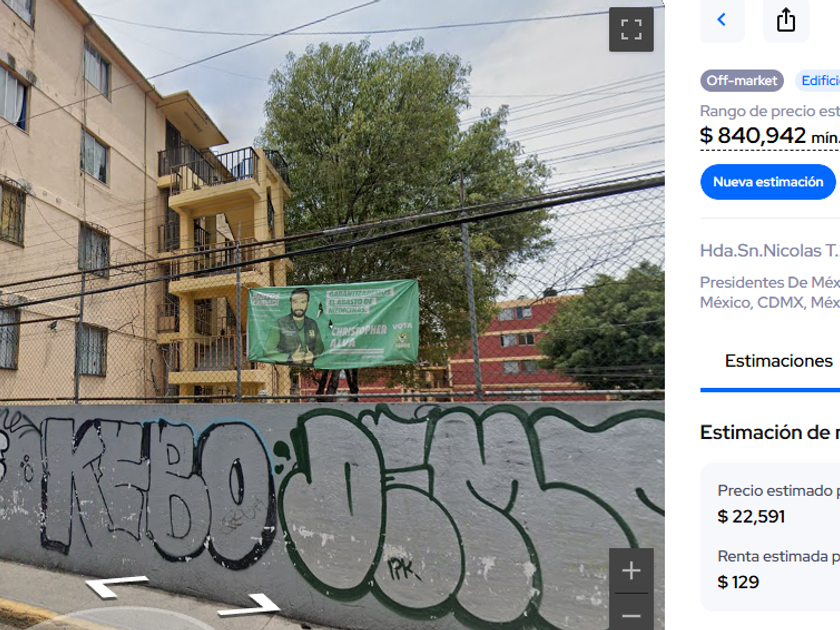Select the $ 129 estimated rent value
The height and width of the screenshot is (630, 840).
[738, 582]
